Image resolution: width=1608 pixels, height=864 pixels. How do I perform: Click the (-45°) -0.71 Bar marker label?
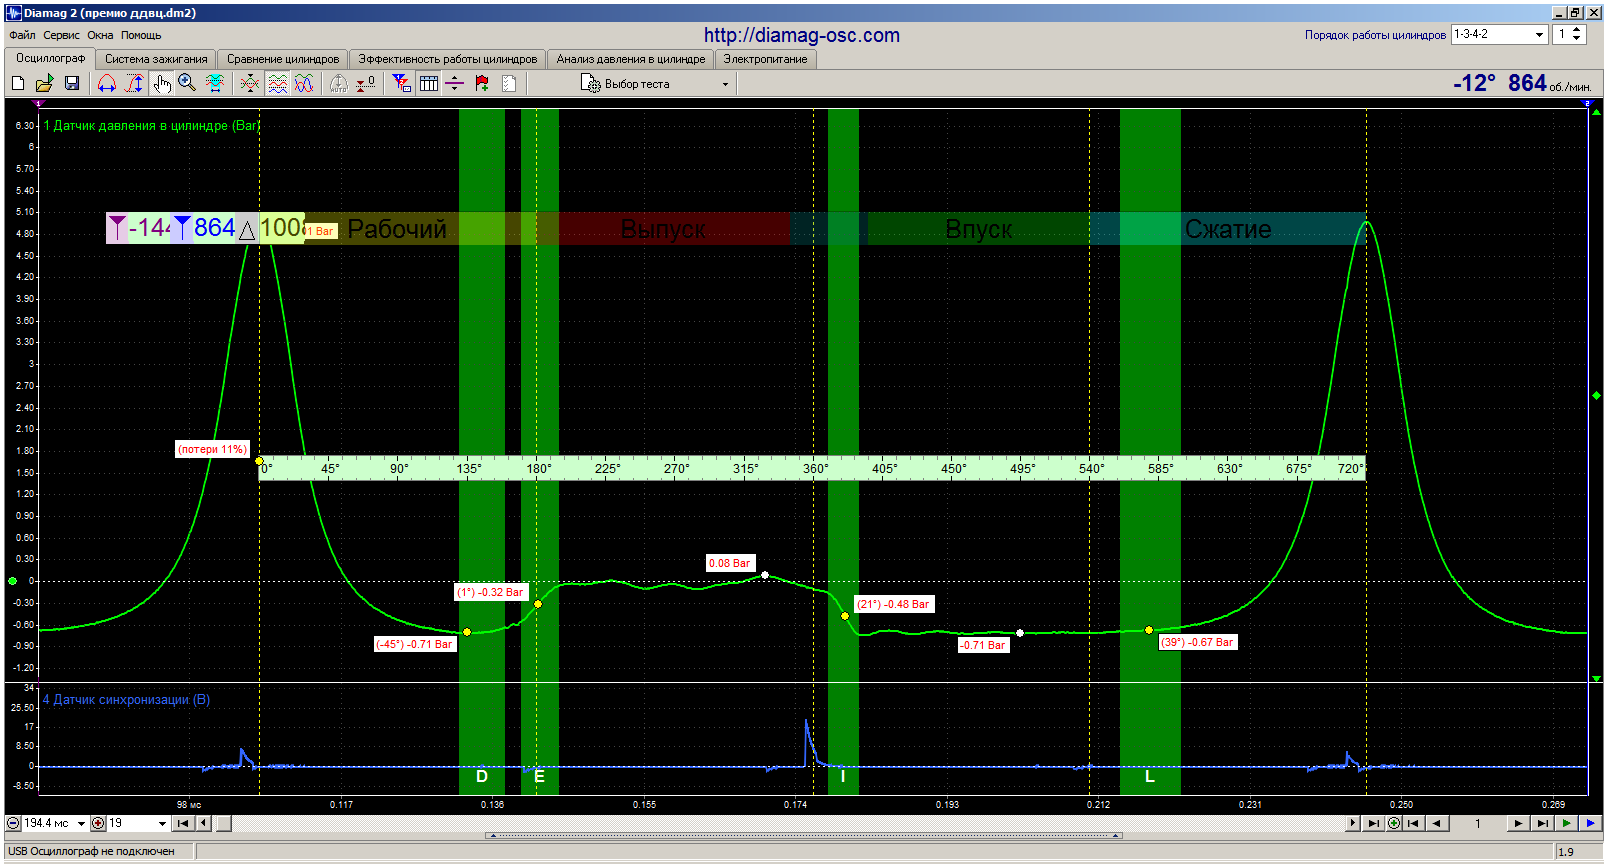coord(415,644)
